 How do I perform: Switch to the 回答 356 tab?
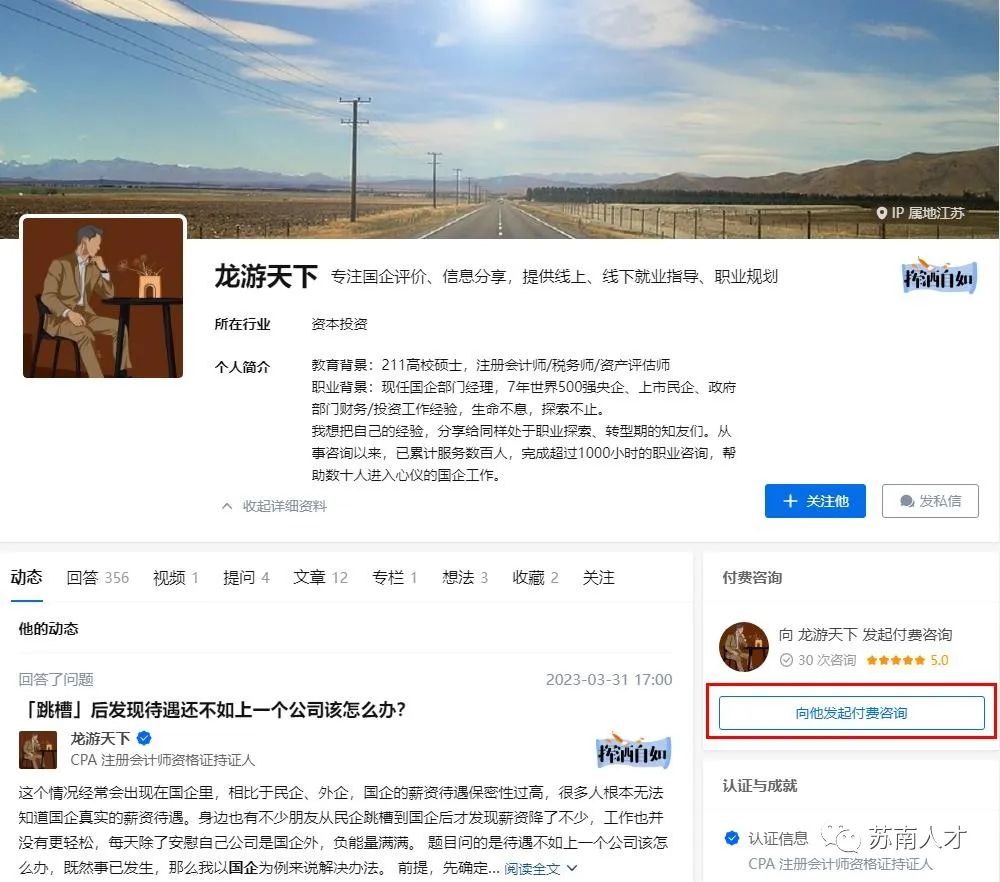point(98,578)
